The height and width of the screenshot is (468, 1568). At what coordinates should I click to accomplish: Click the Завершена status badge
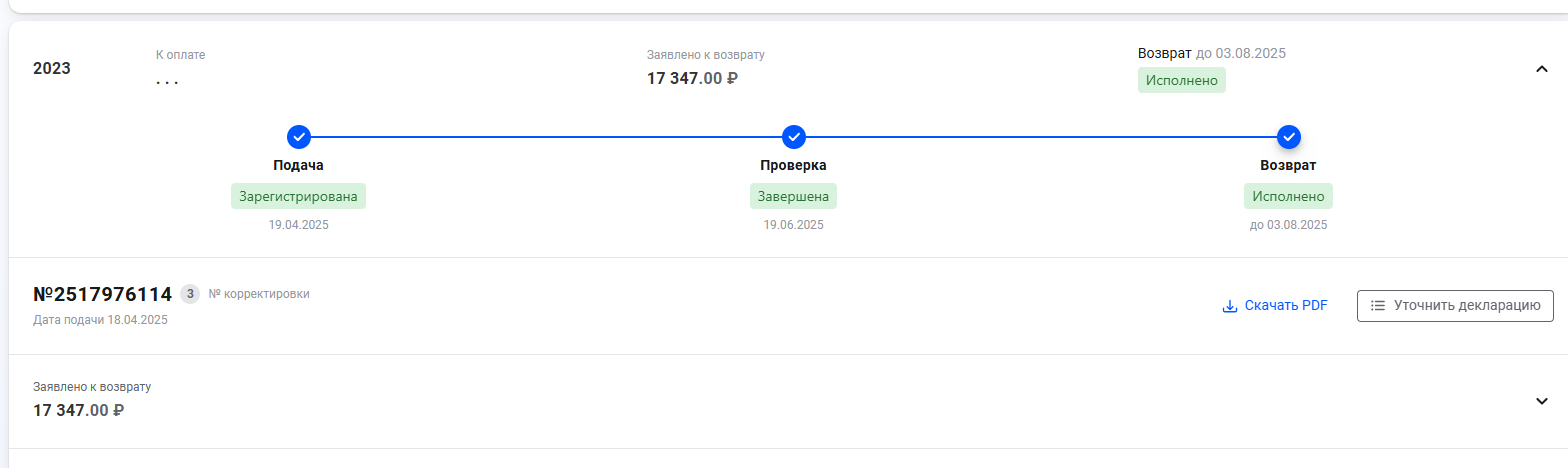pyautogui.click(x=793, y=196)
